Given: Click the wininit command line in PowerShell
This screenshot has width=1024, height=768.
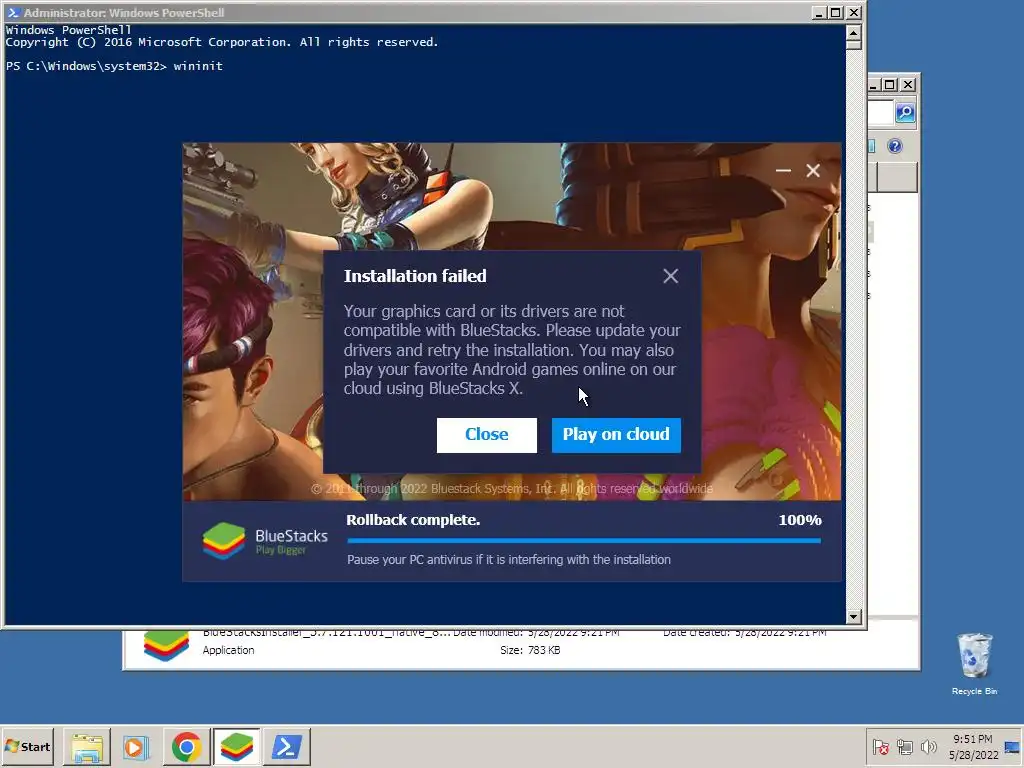Looking at the screenshot, I should 114,66.
